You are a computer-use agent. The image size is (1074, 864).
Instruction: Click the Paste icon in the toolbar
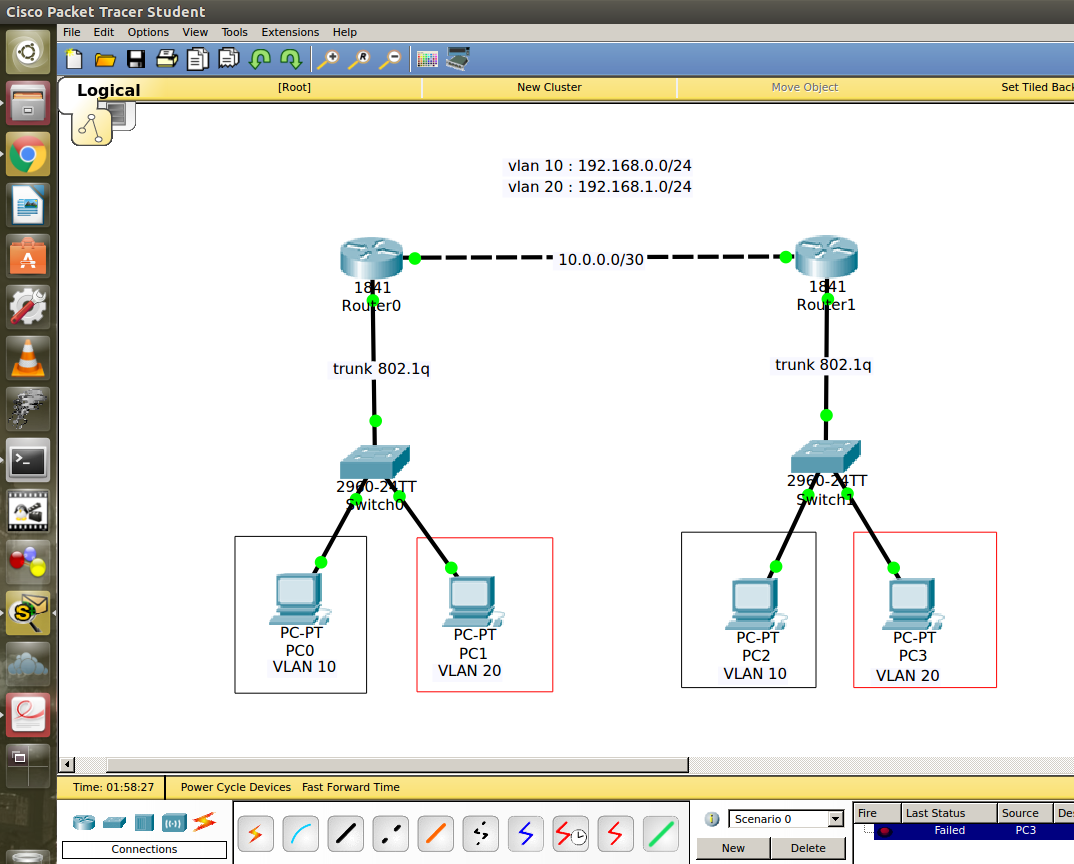(229, 59)
